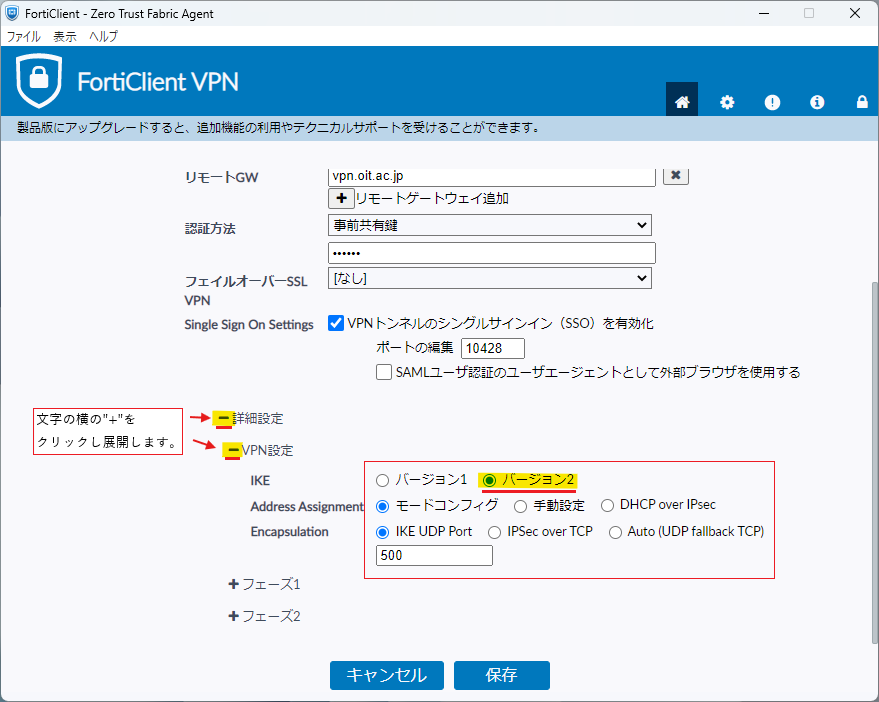
Task: Select IKE バージョン1 radio button
Action: 383,480
